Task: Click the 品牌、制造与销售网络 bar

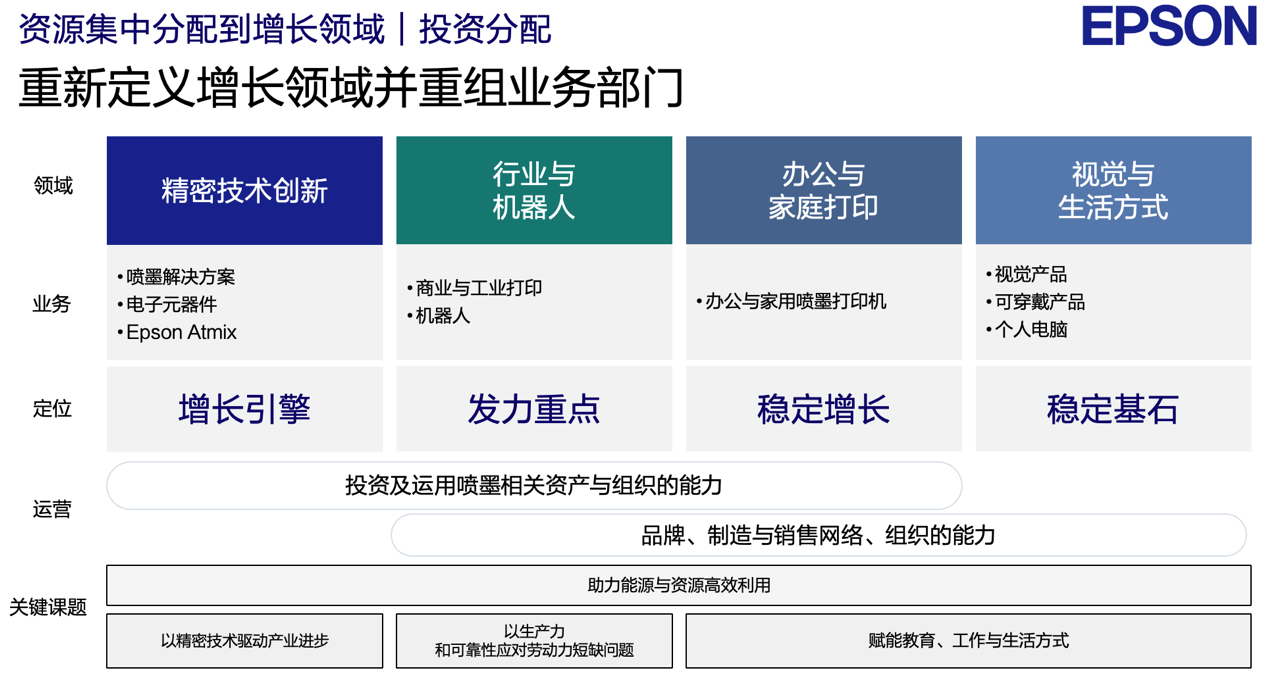Action: click(x=818, y=536)
